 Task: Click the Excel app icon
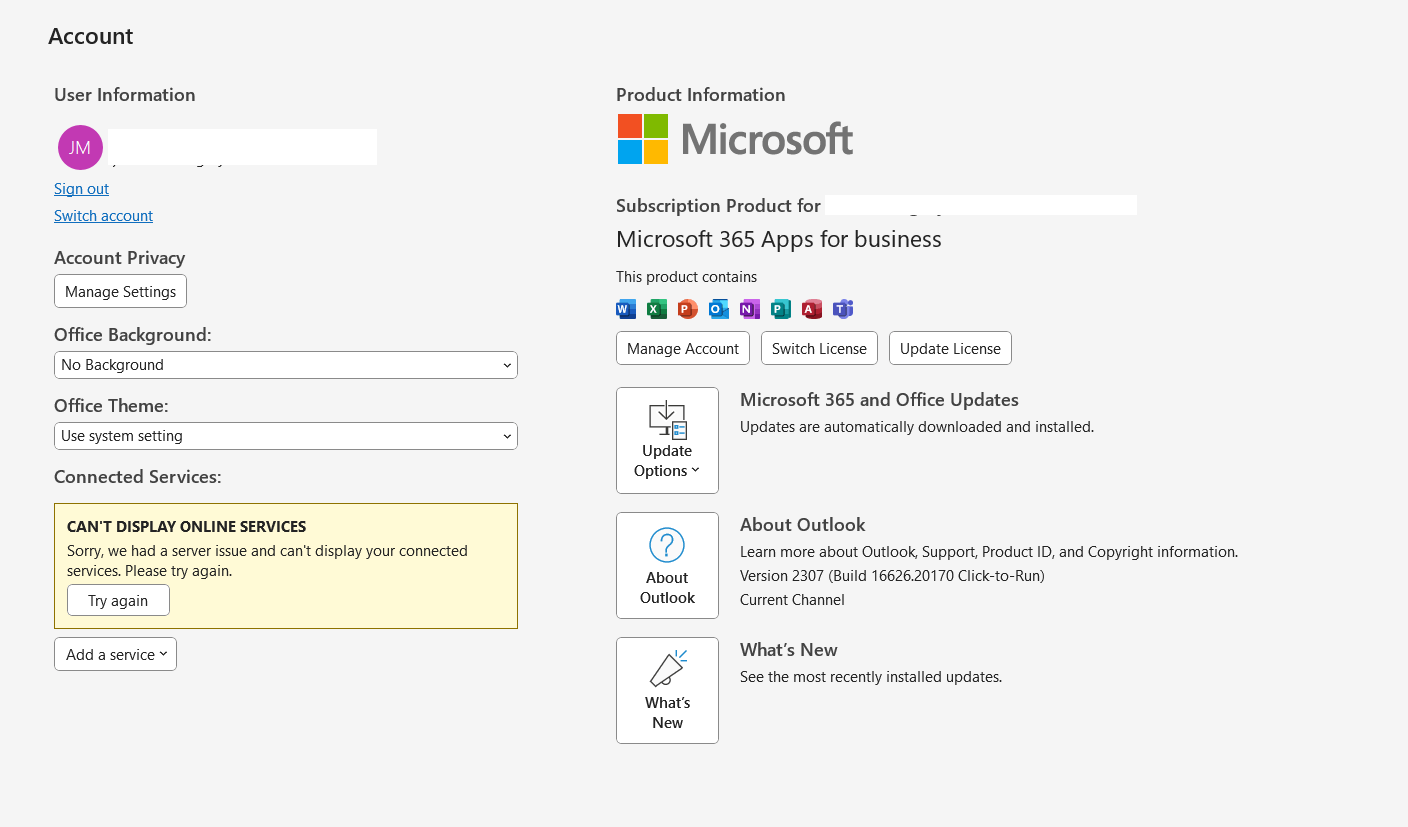point(656,309)
